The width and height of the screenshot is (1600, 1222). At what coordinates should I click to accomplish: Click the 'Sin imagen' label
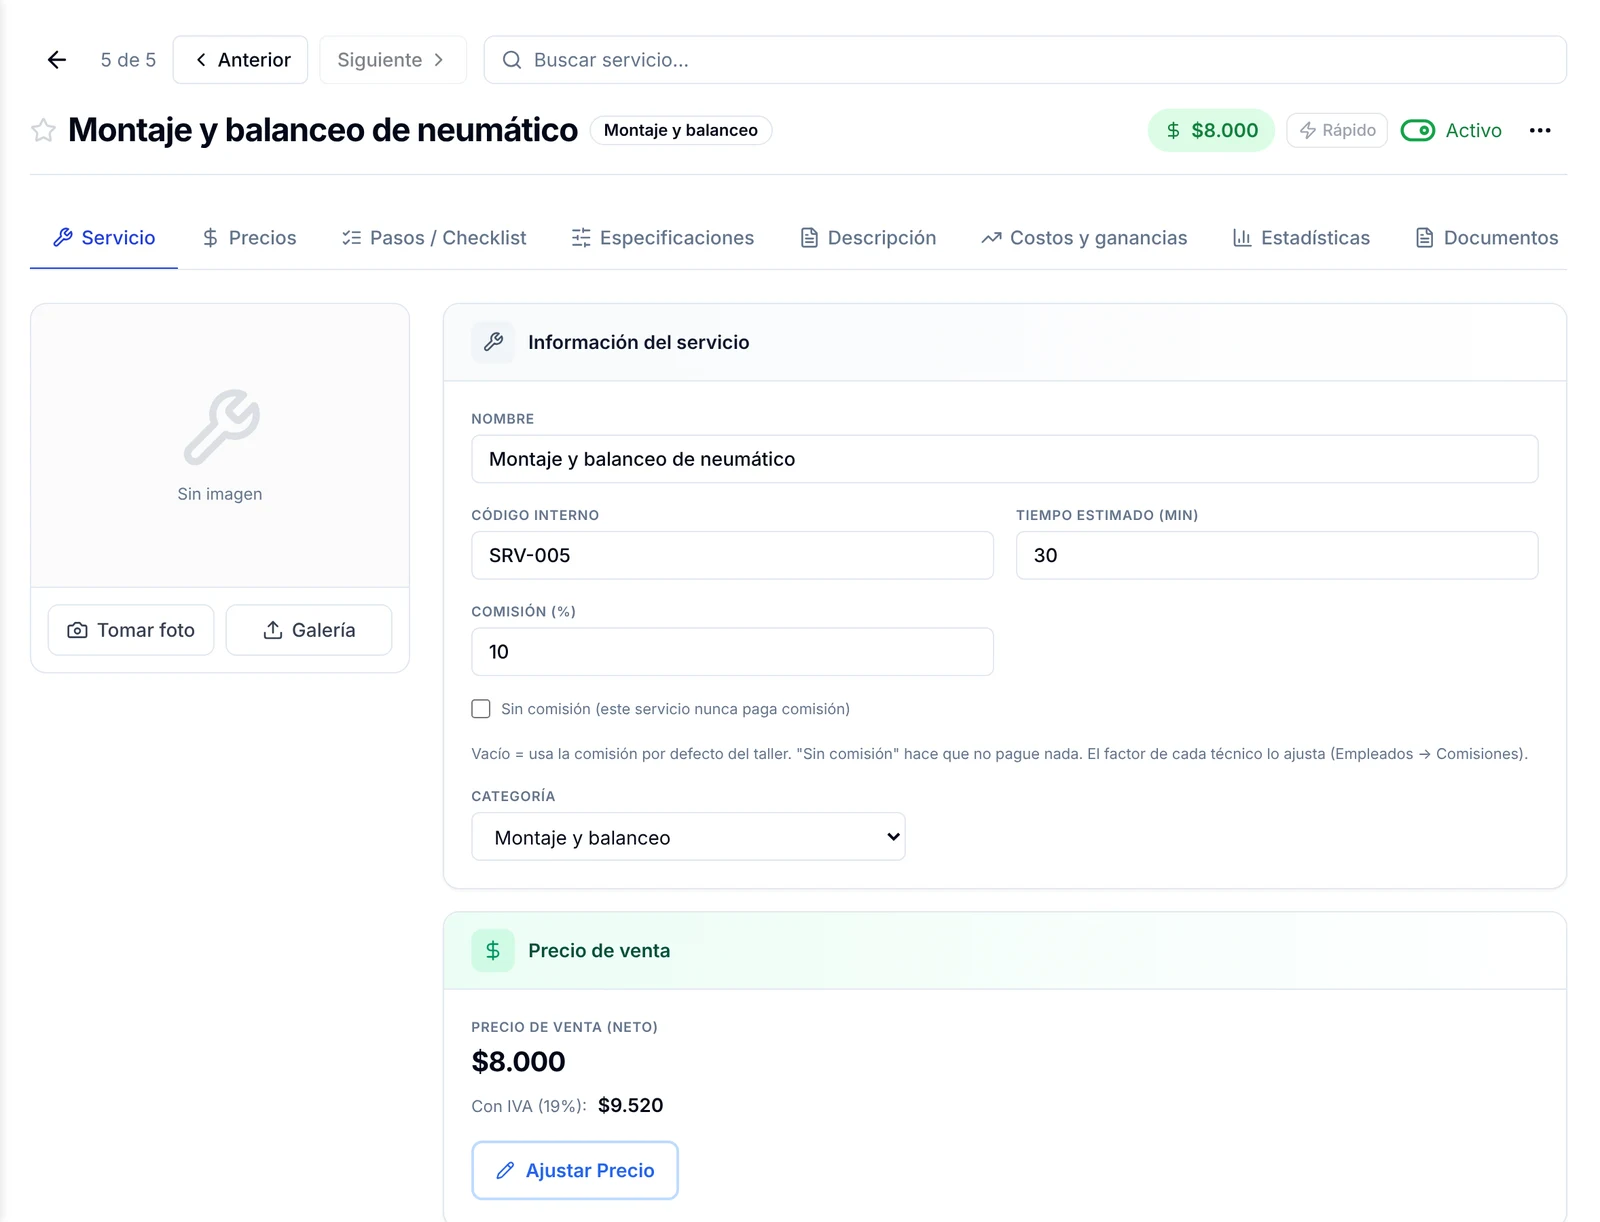coord(220,494)
